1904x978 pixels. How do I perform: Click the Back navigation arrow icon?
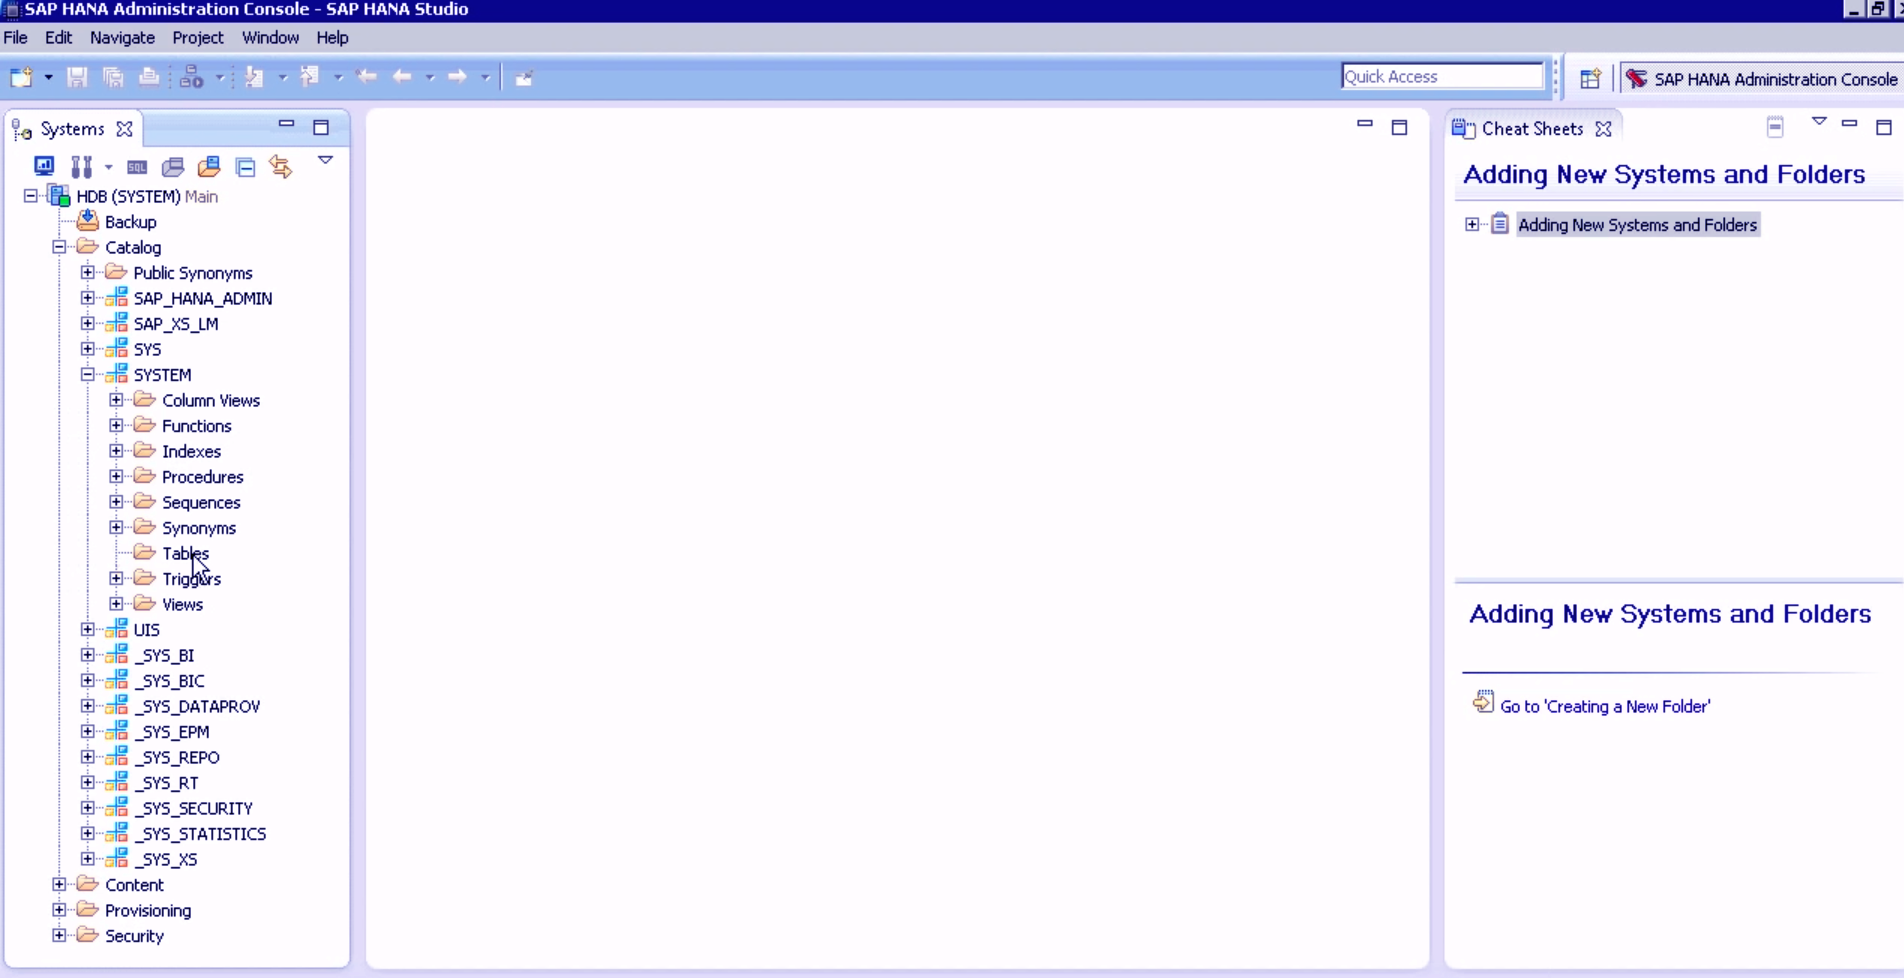point(404,76)
